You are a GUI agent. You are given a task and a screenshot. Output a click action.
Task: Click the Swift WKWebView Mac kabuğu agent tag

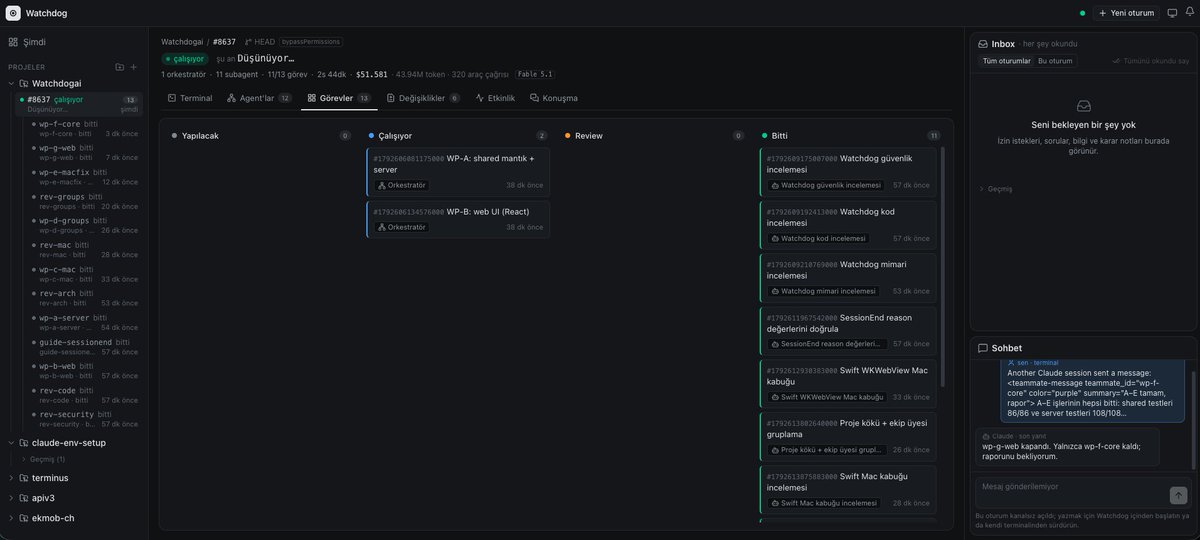(x=827, y=397)
